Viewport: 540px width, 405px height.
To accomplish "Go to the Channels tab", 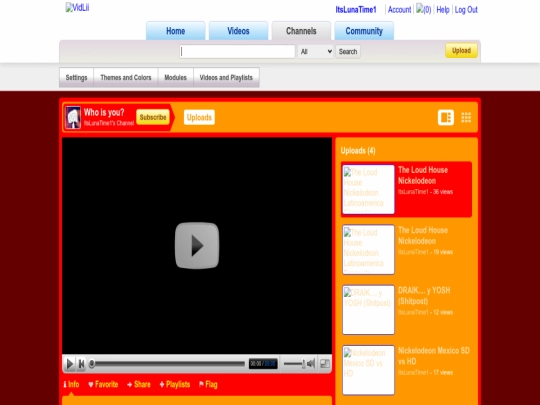I will tap(301, 31).
